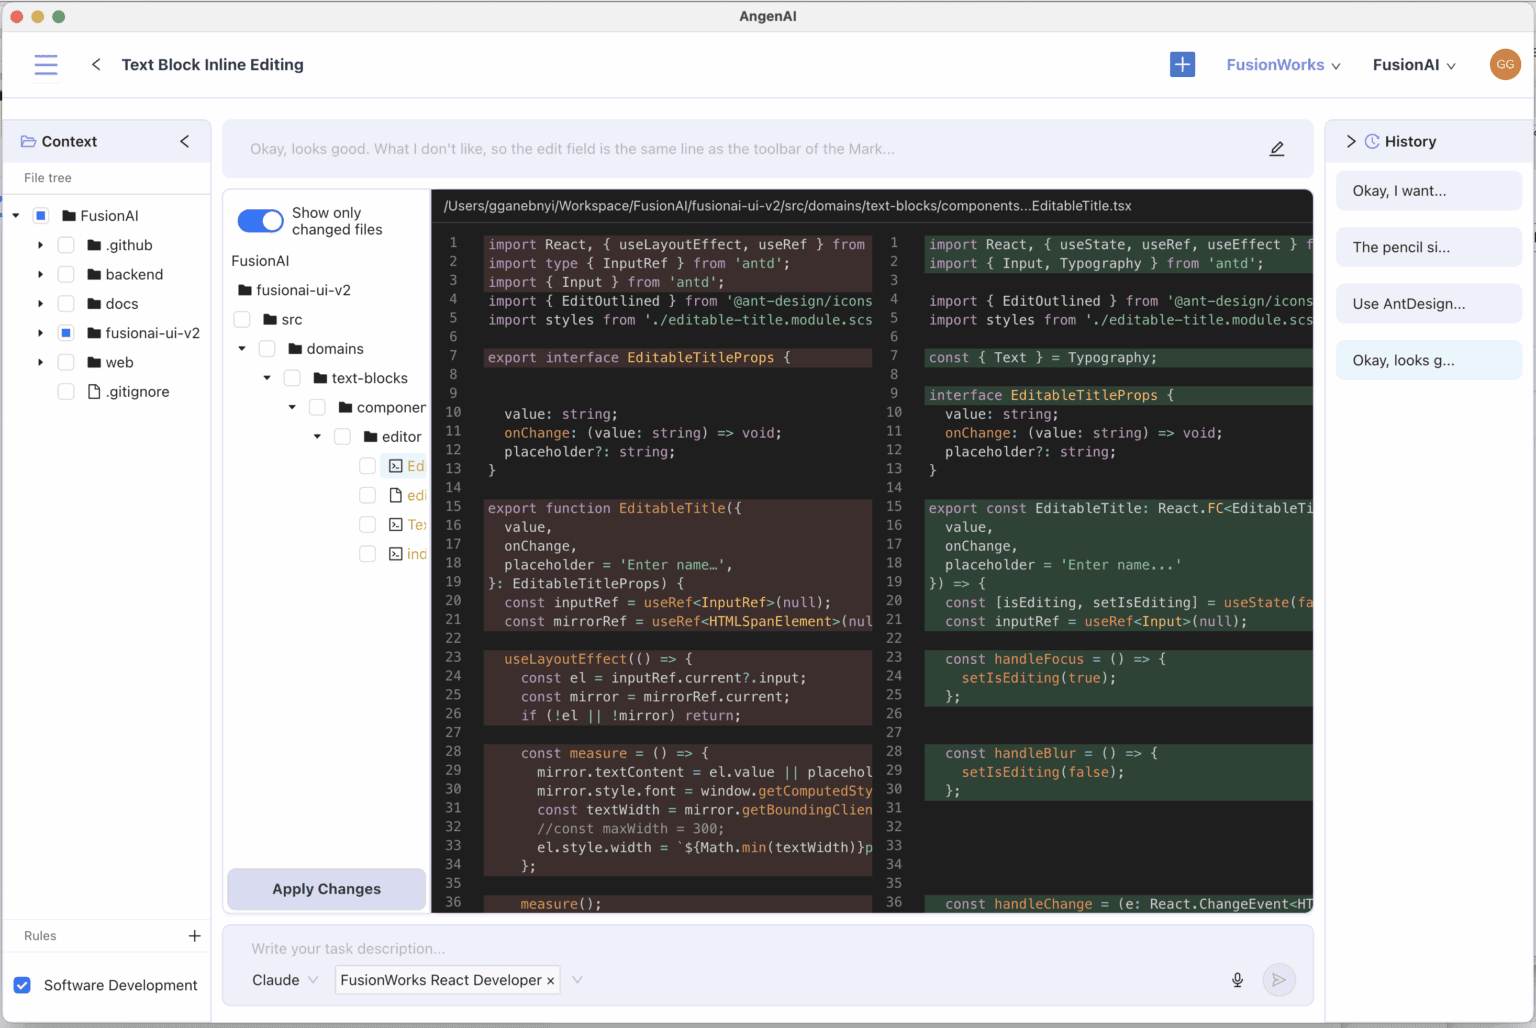The image size is (1536, 1028).
Task: Open the hamburger navigation menu
Action: [x=46, y=64]
